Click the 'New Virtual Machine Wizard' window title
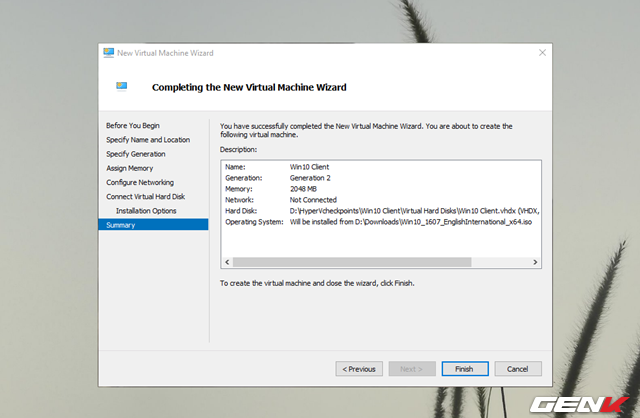Viewport: 640px width, 418px height. [165, 53]
